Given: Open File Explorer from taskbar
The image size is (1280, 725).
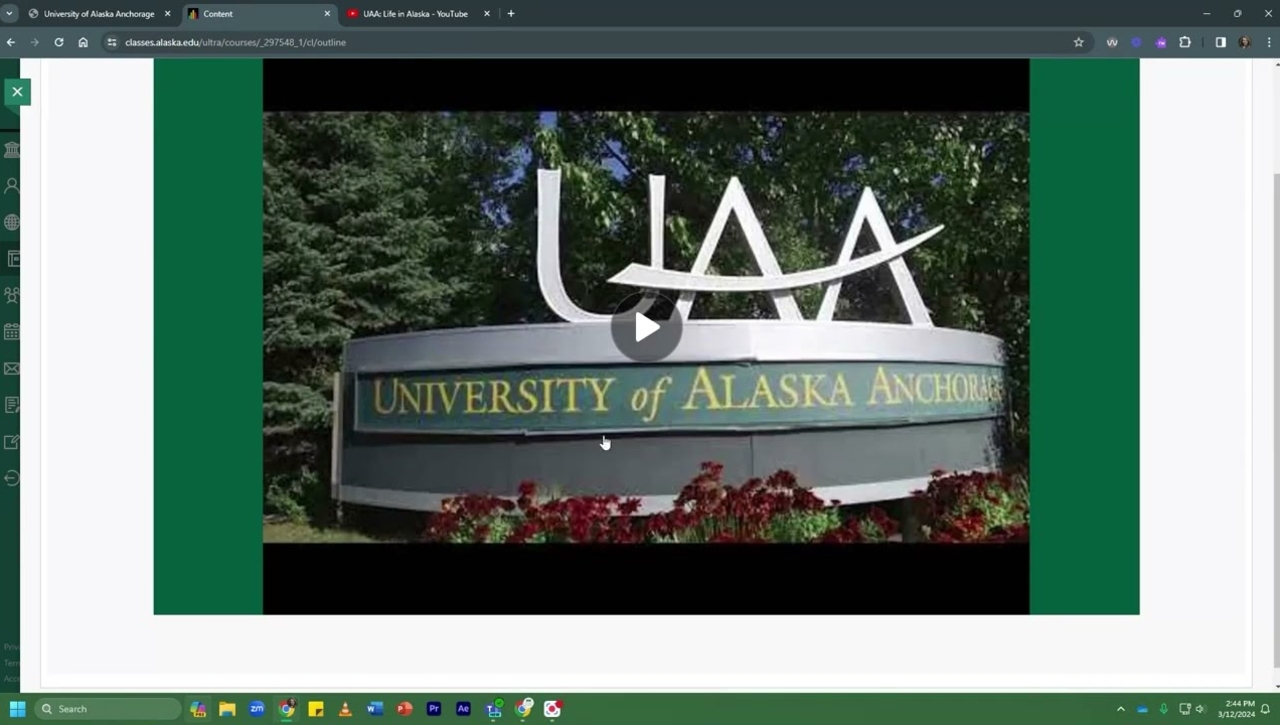Looking at the screenshot, I should point(227,709).
